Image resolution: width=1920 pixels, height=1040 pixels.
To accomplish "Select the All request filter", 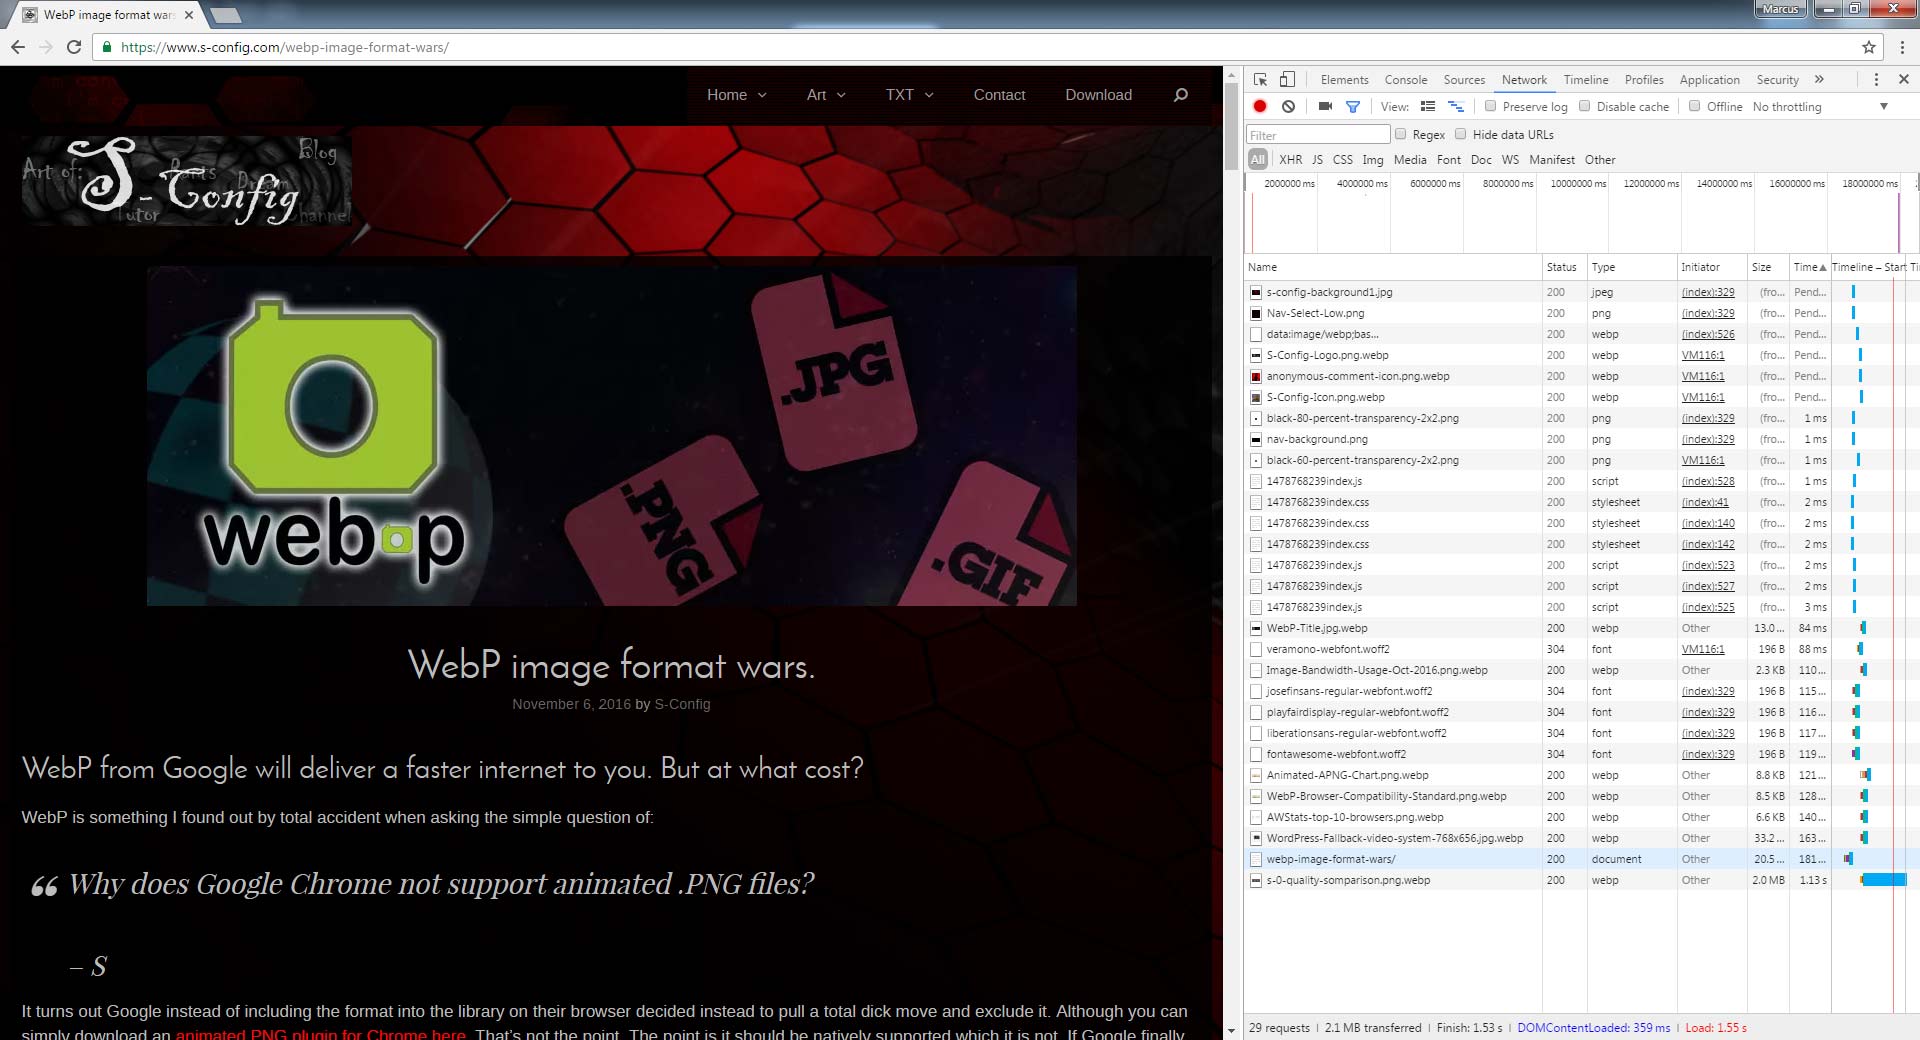I will pyautogui.click(x=1258, y=160).
